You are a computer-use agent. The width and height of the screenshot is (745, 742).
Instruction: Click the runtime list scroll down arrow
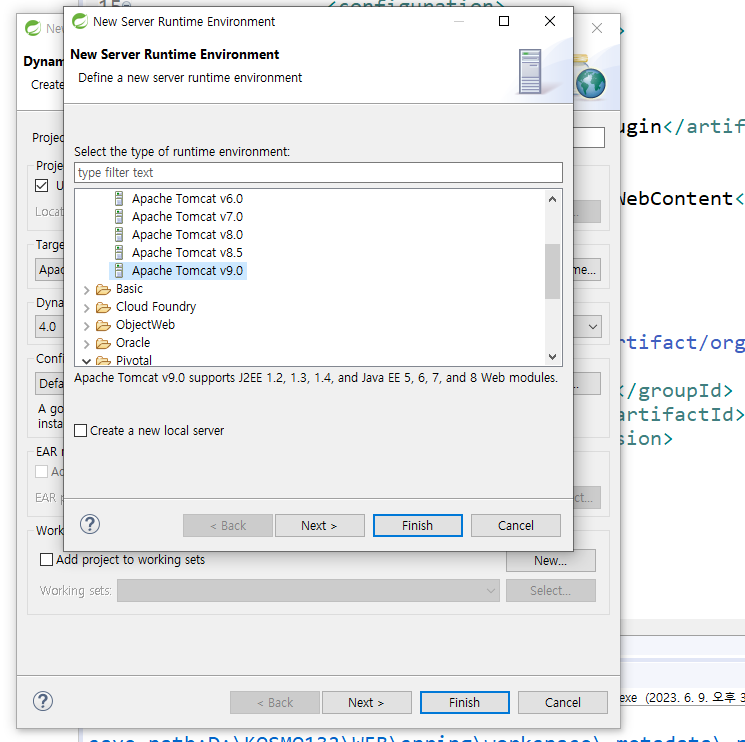pyautogui.click(x=552, y=357)
